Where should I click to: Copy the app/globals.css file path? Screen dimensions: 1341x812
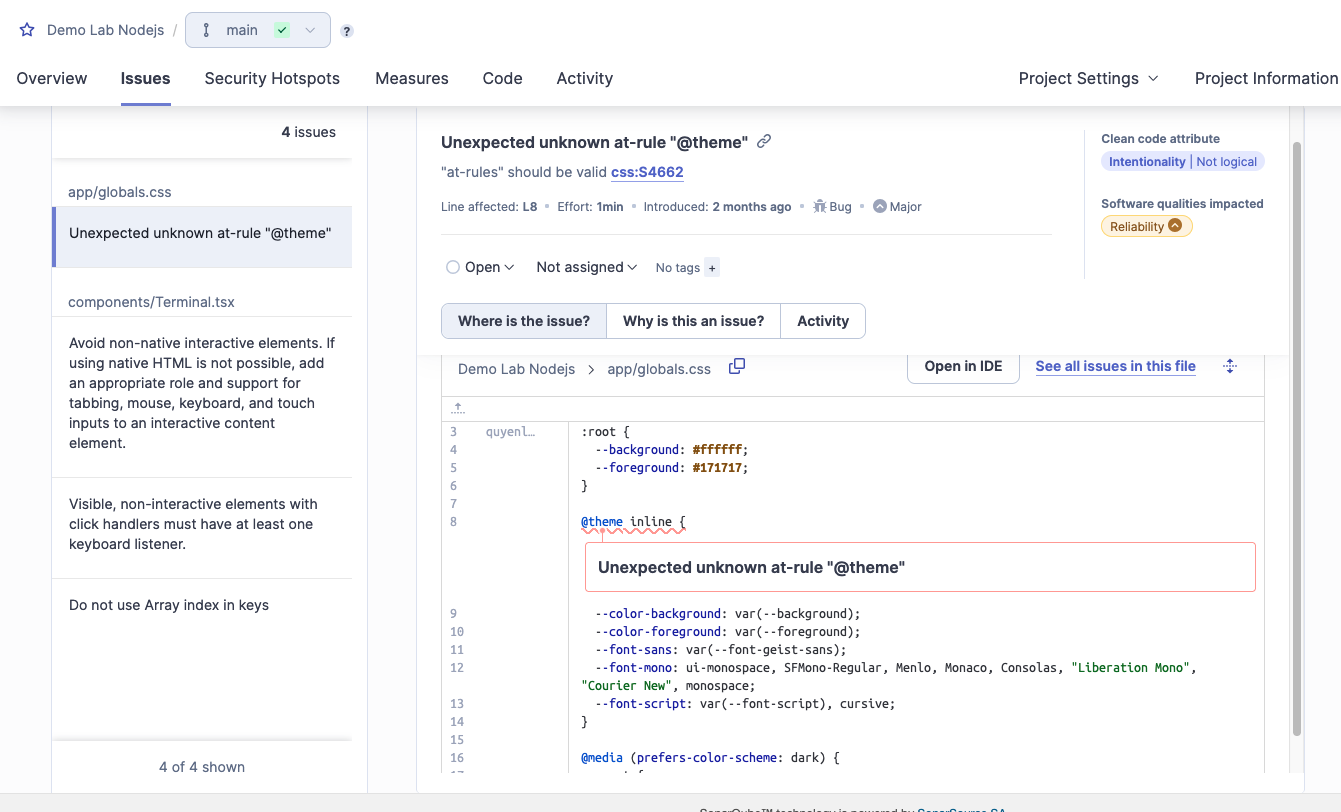pos(737,367)
